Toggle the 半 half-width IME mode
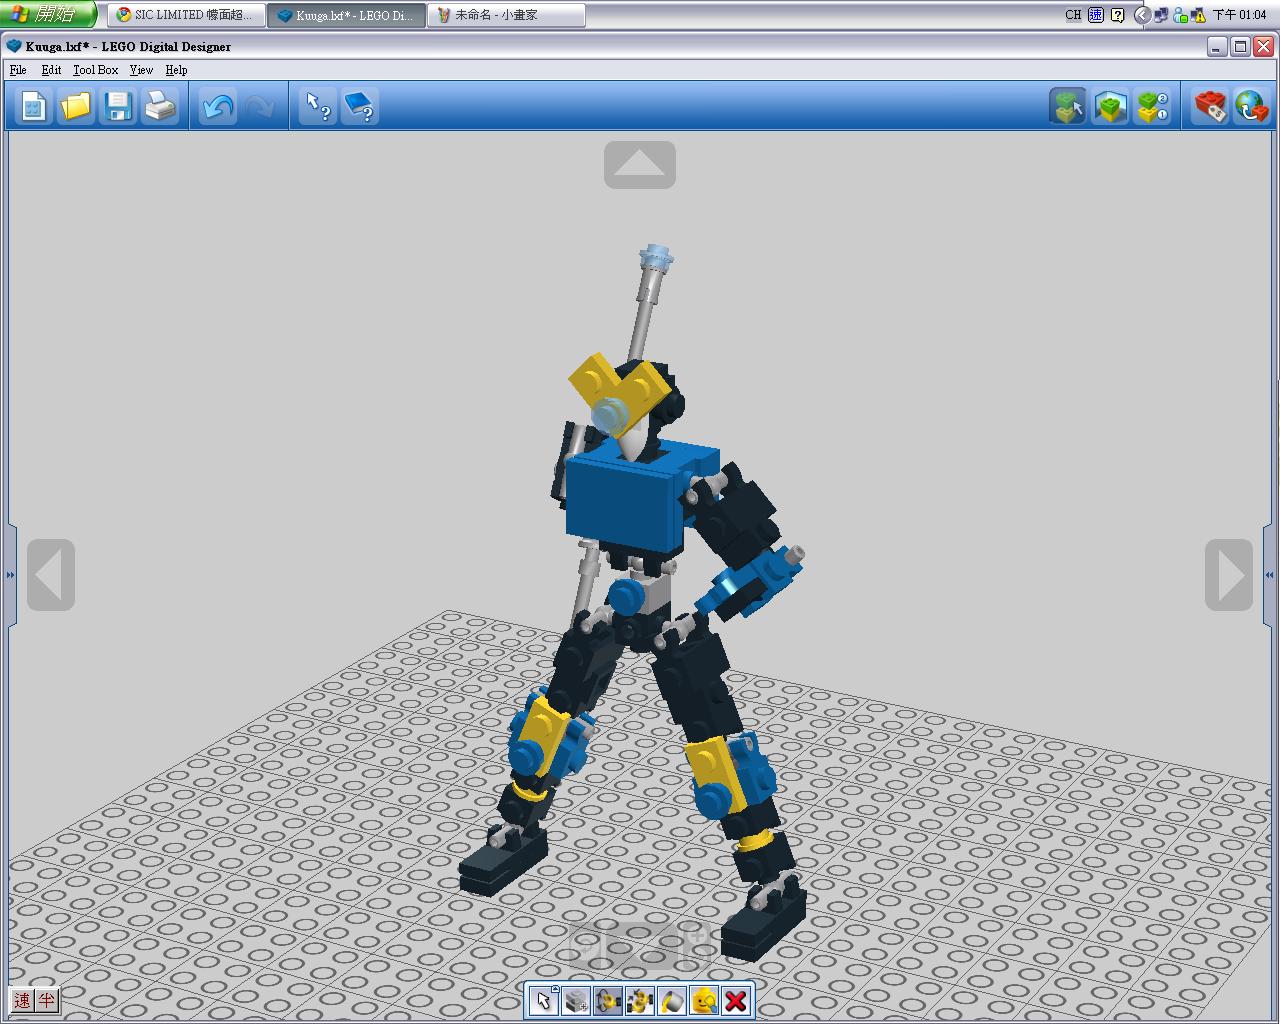Screen dimensions: 1280x1024 pos(47,1000)
